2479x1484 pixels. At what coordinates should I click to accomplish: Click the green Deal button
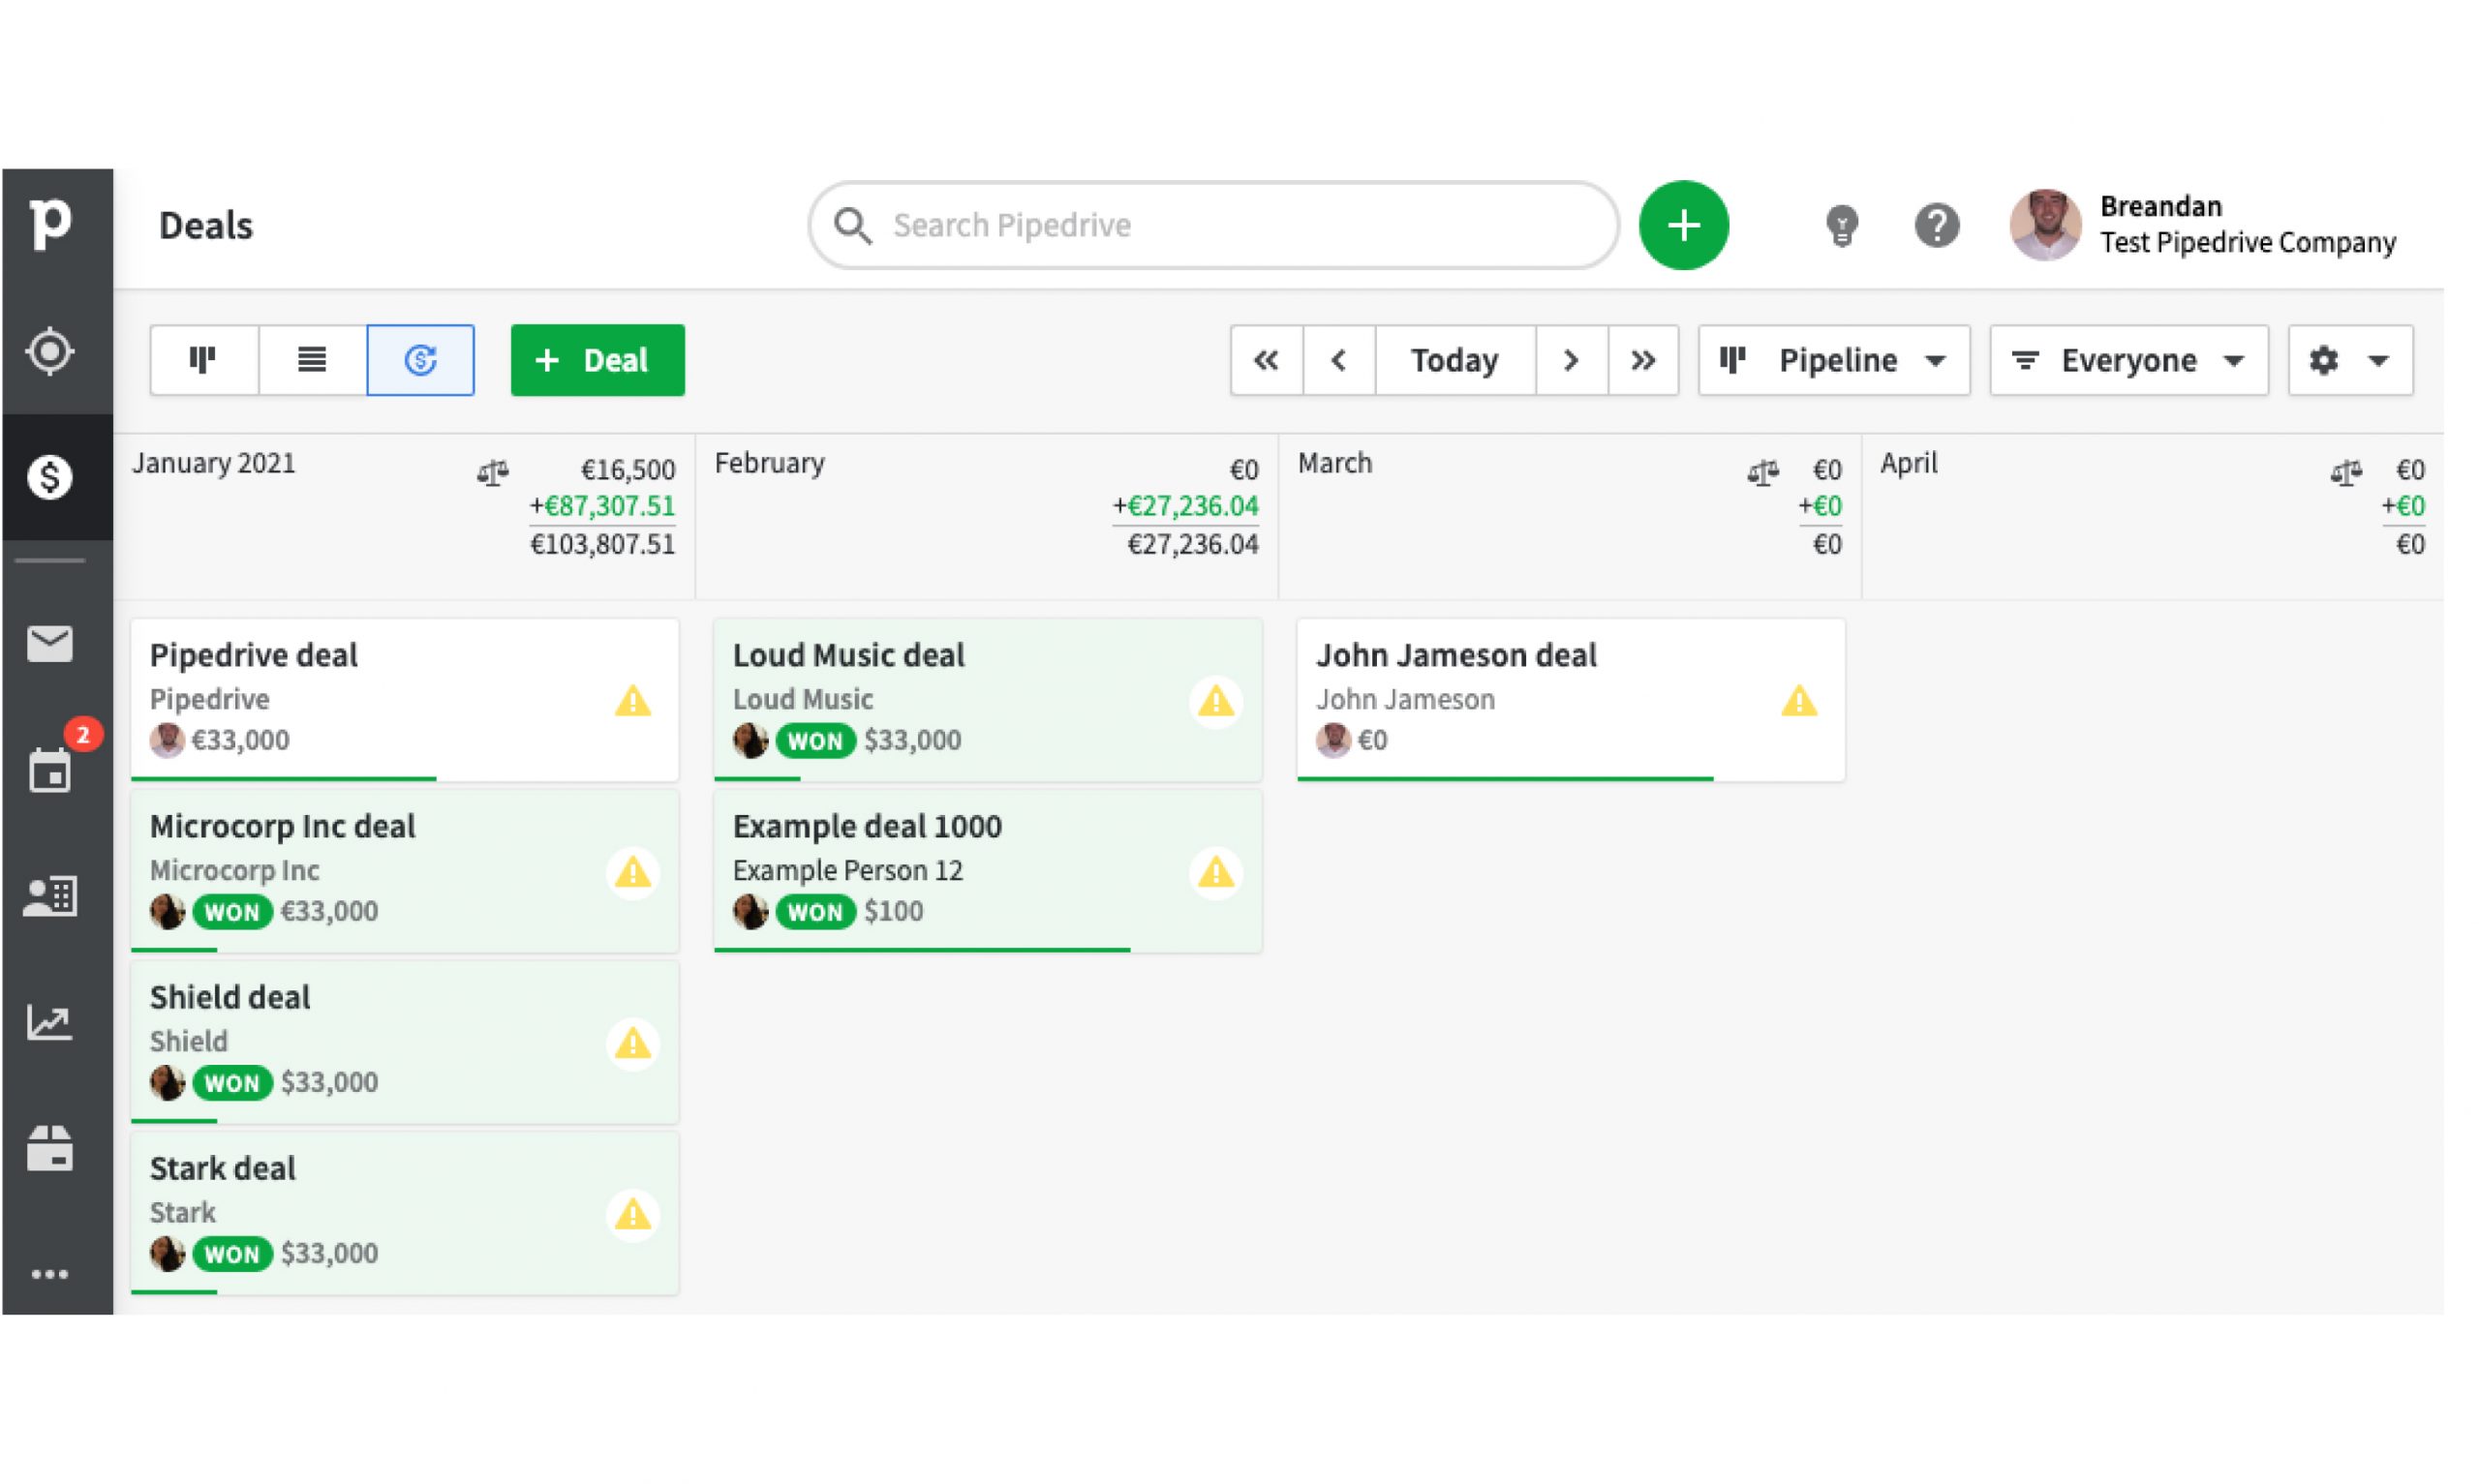(597, 360)
